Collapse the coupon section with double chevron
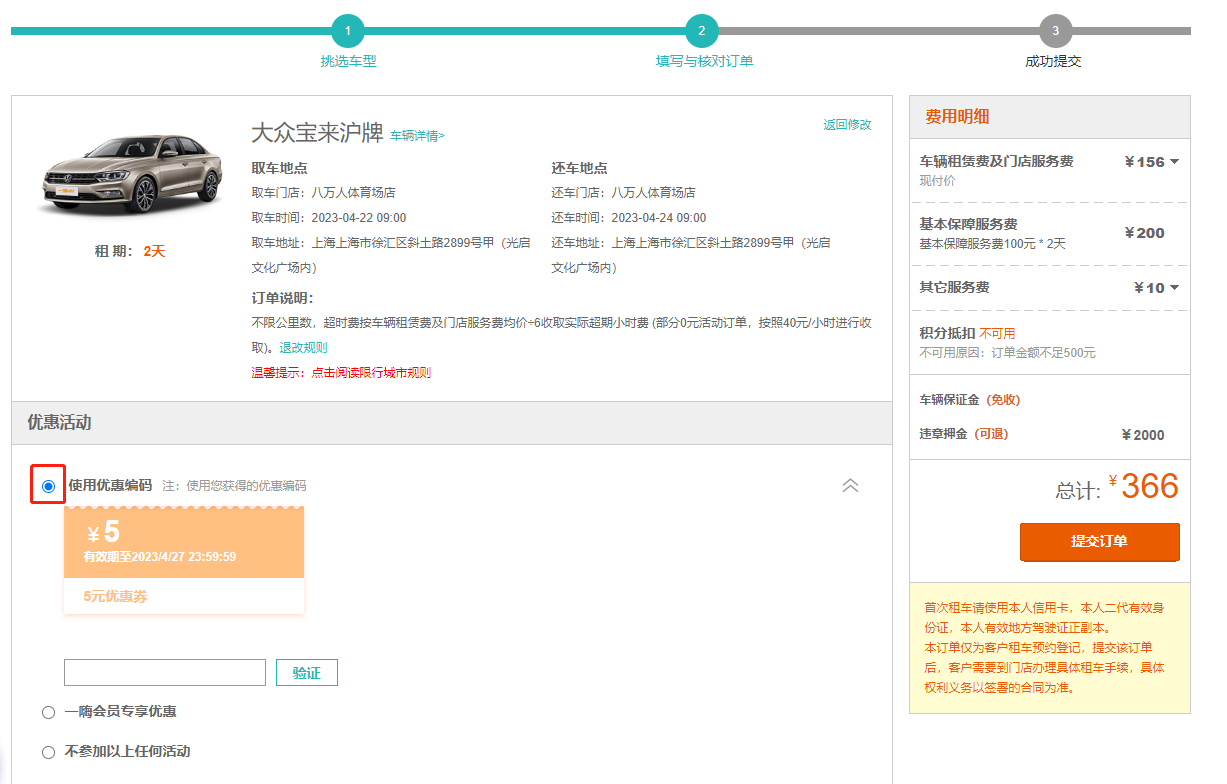 (850, 485)
